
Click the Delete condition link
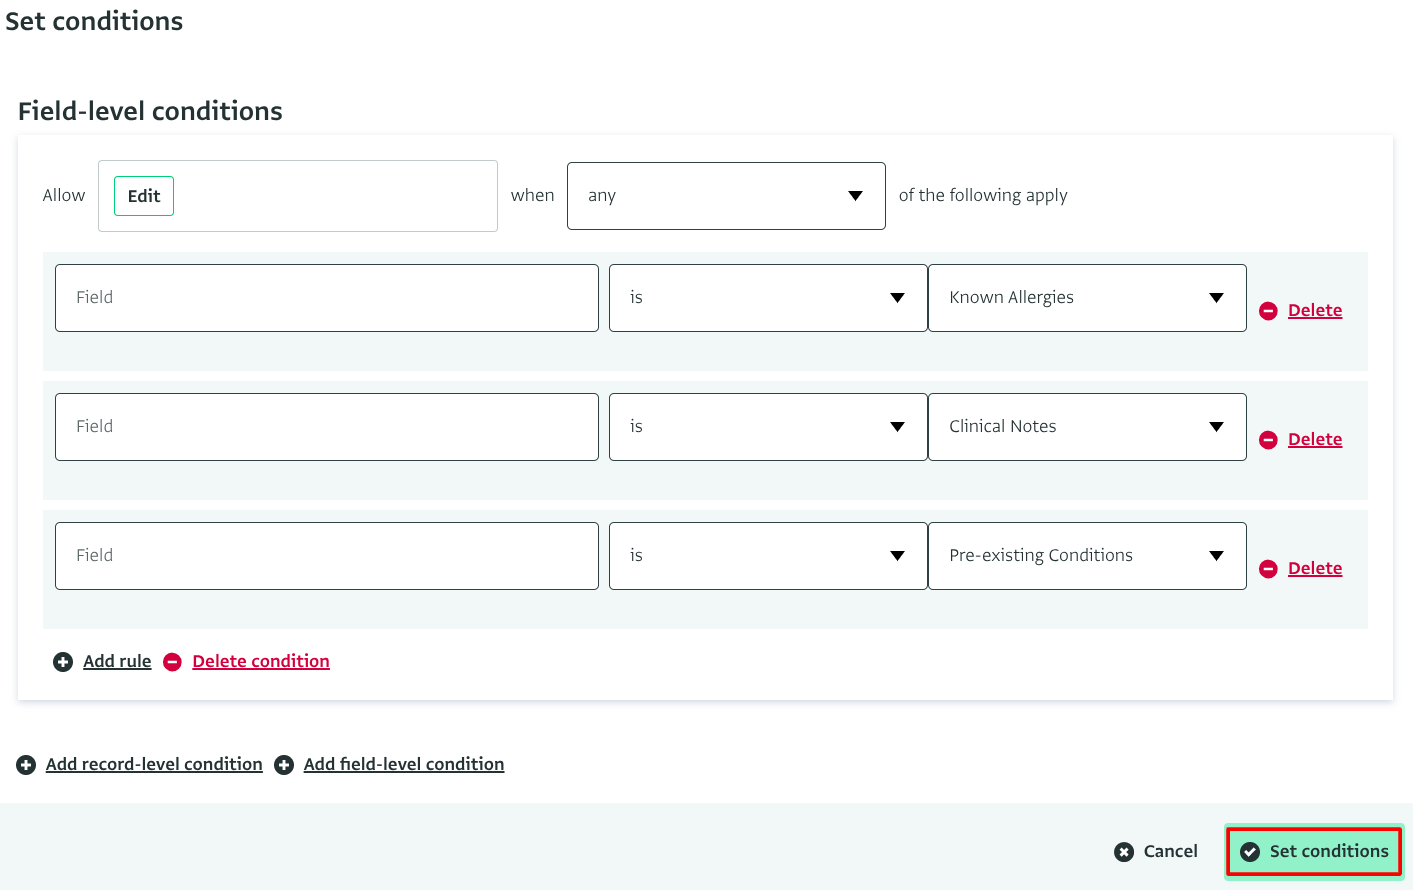[x=261, y=662]
